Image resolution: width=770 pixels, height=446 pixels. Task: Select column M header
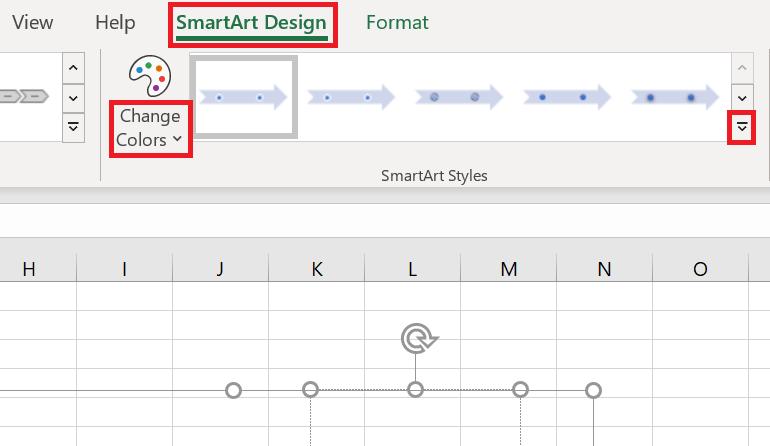click(509, 269)
